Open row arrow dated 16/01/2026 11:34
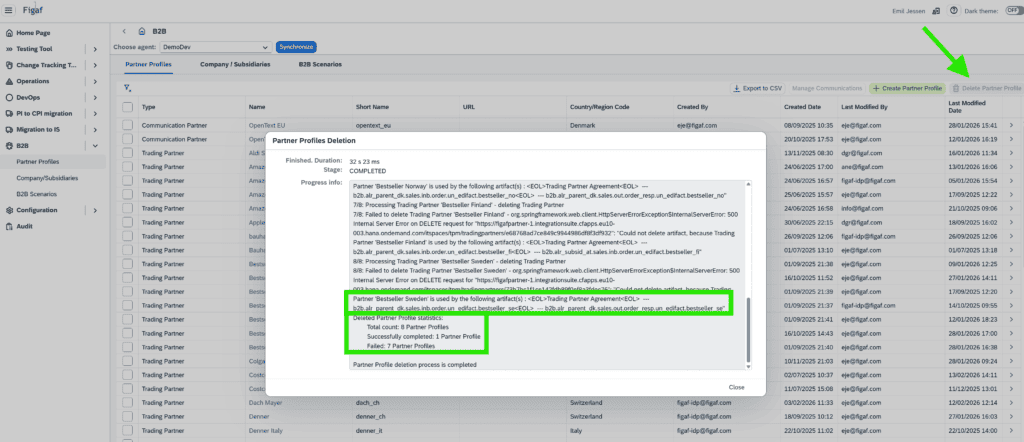The width and height of the screenshot is (1024, 442). click(1012, 153)
